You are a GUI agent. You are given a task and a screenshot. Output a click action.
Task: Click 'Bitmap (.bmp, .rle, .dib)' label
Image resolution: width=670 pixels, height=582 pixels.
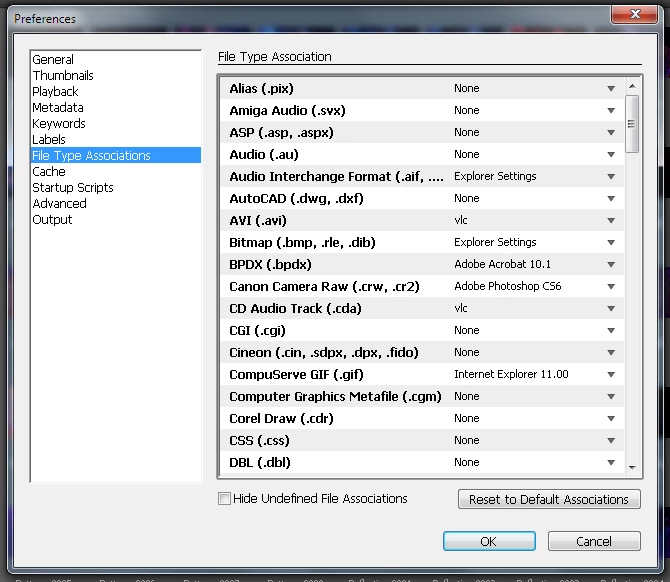coord(302,243)
